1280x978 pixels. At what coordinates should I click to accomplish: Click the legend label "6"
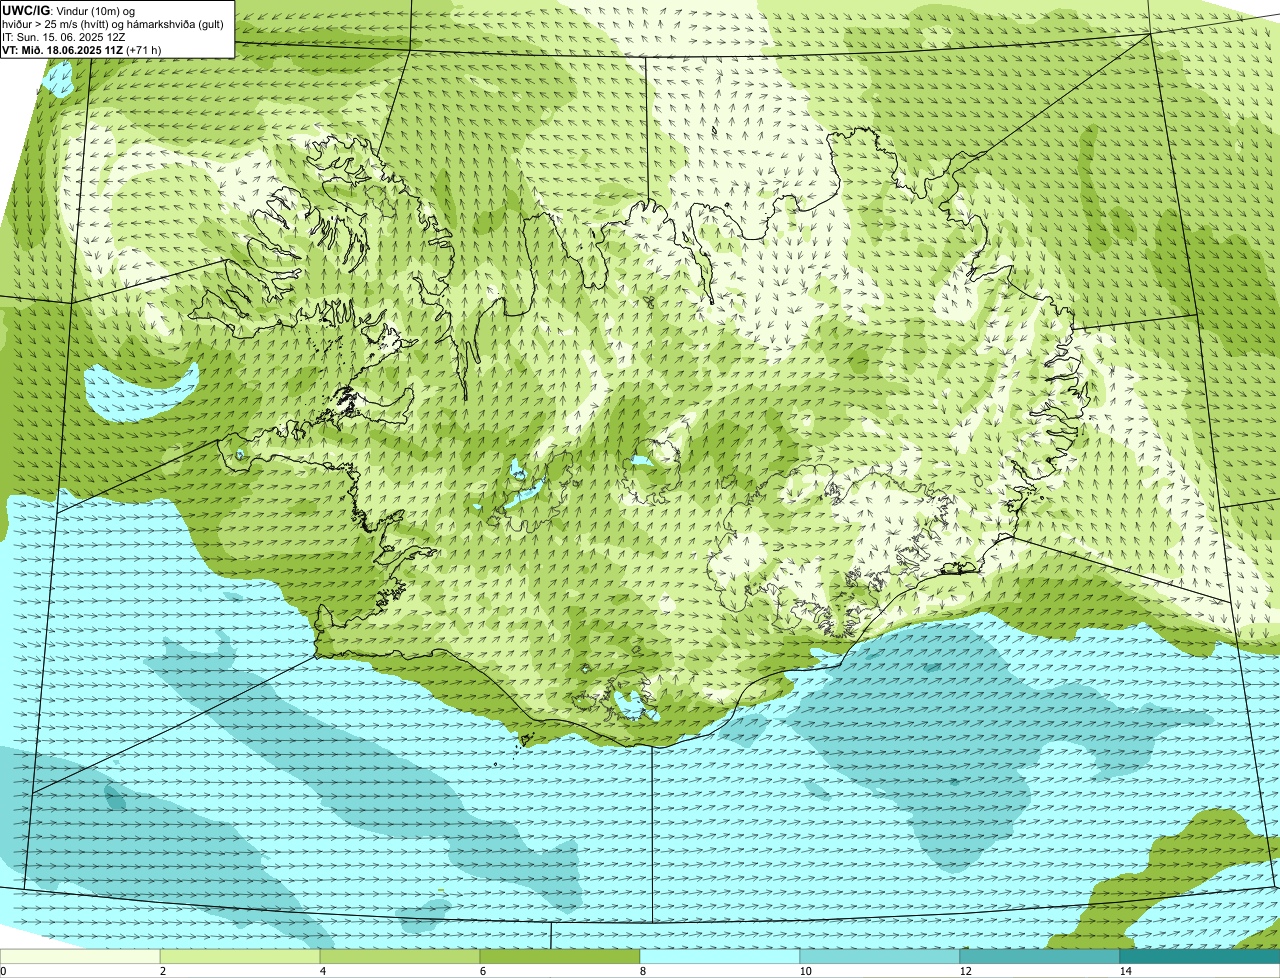click(482, 971)
